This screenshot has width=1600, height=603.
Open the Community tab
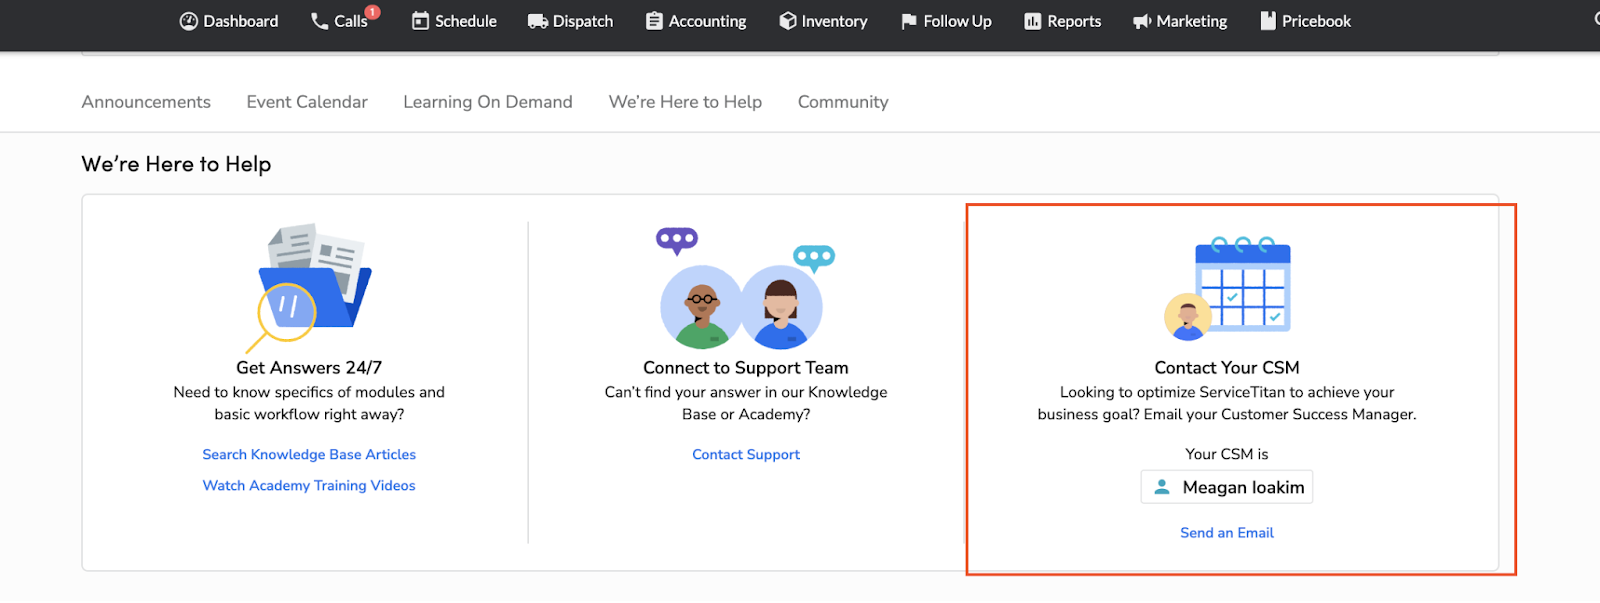tap(843, 102)
